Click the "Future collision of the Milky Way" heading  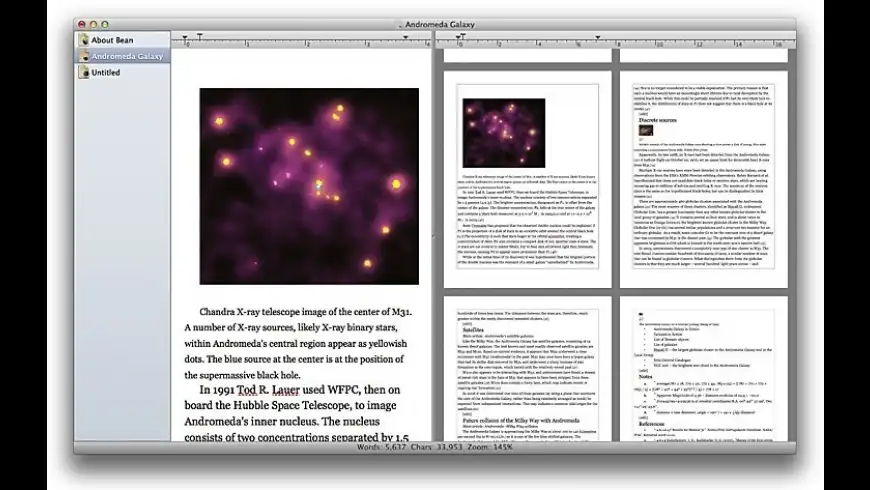pyautogui.click(x=521, y=421)
